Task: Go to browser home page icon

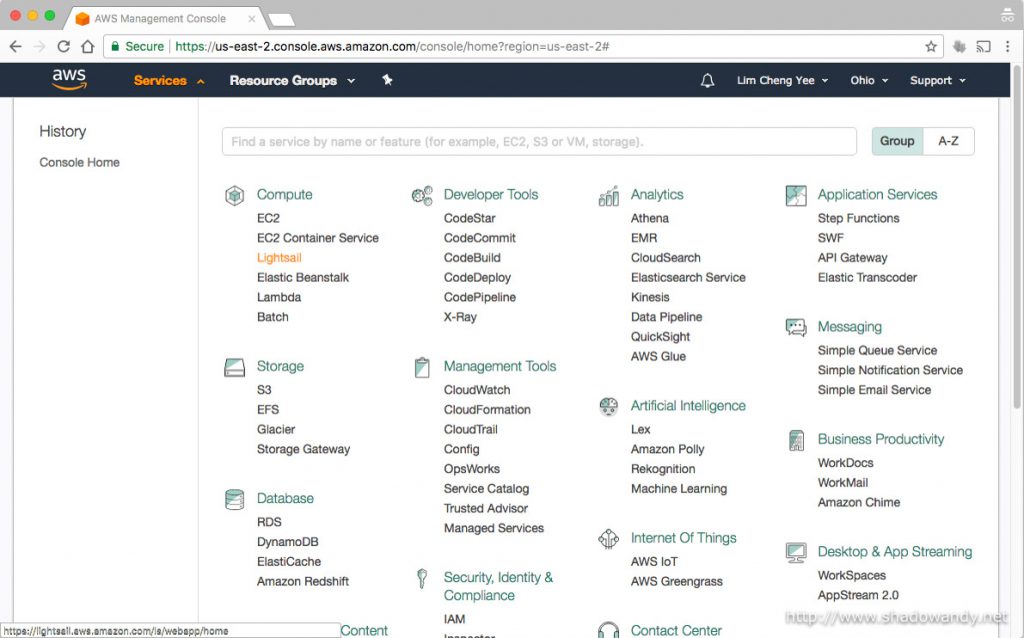Action: 88,46
